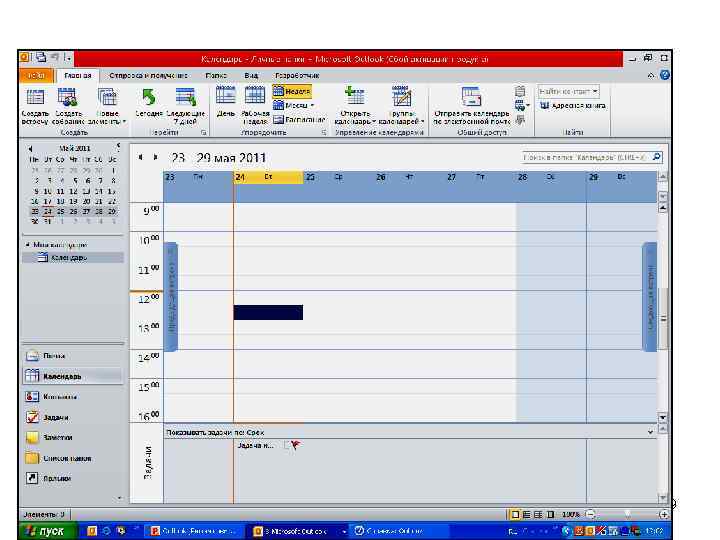The image size is (720, 540).
Task: Open the Открыть календарь dropdown
Action: (x=355, y=106)
